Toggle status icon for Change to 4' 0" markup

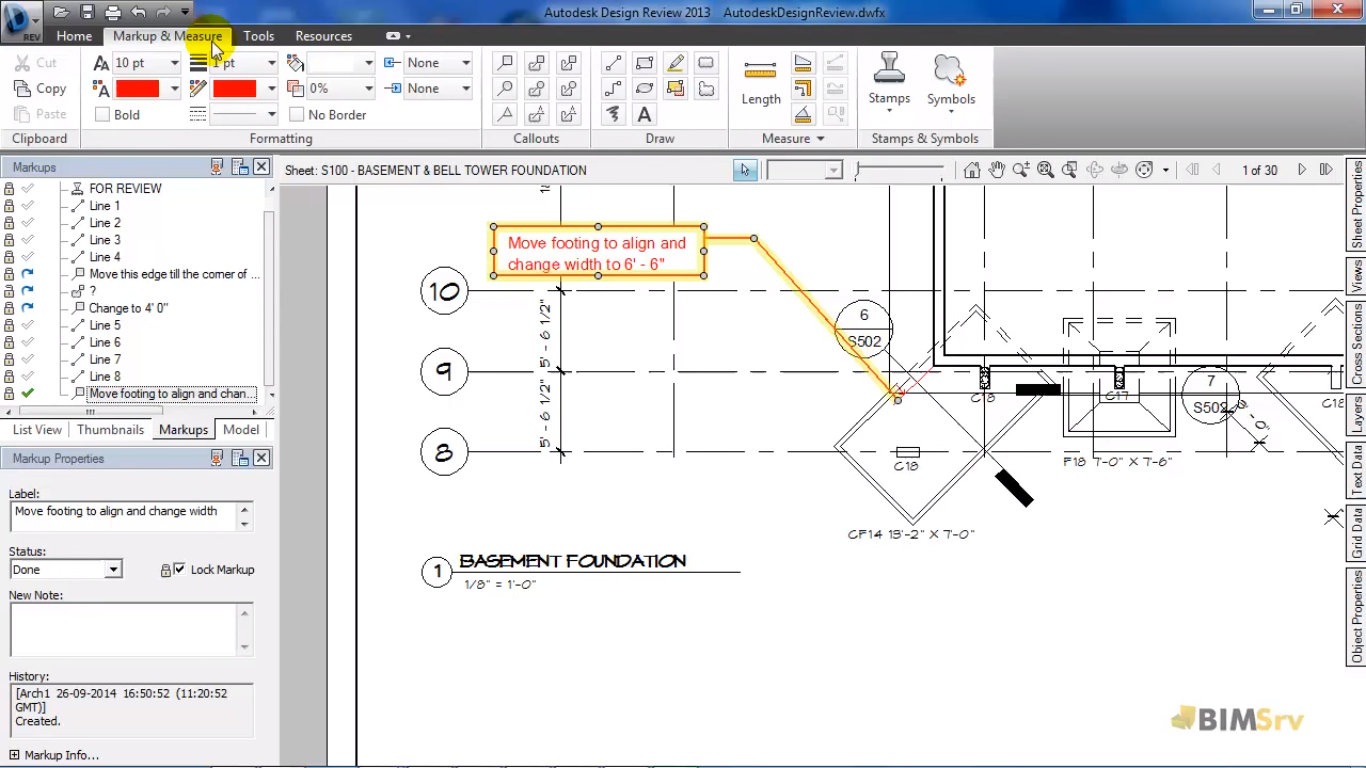28,308
